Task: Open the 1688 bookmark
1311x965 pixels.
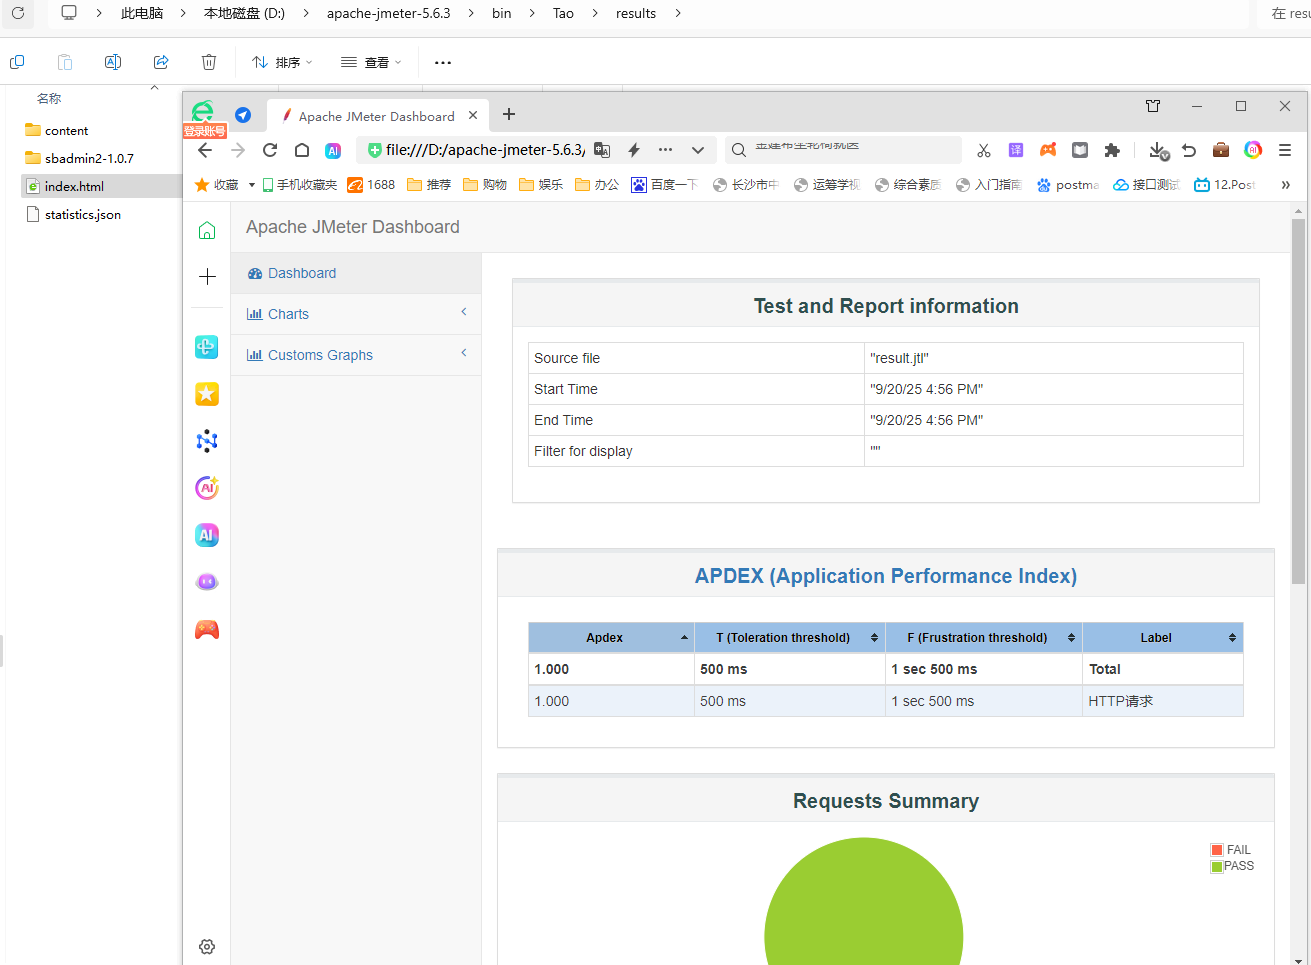Action: (x=371, y=185)
